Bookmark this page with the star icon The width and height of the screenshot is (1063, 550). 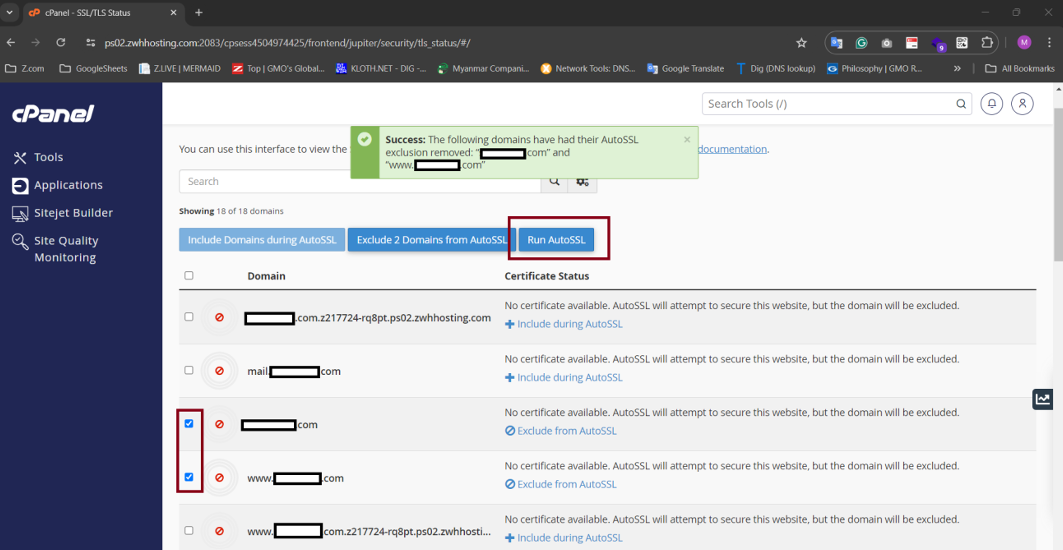click(x=801, y=43)
